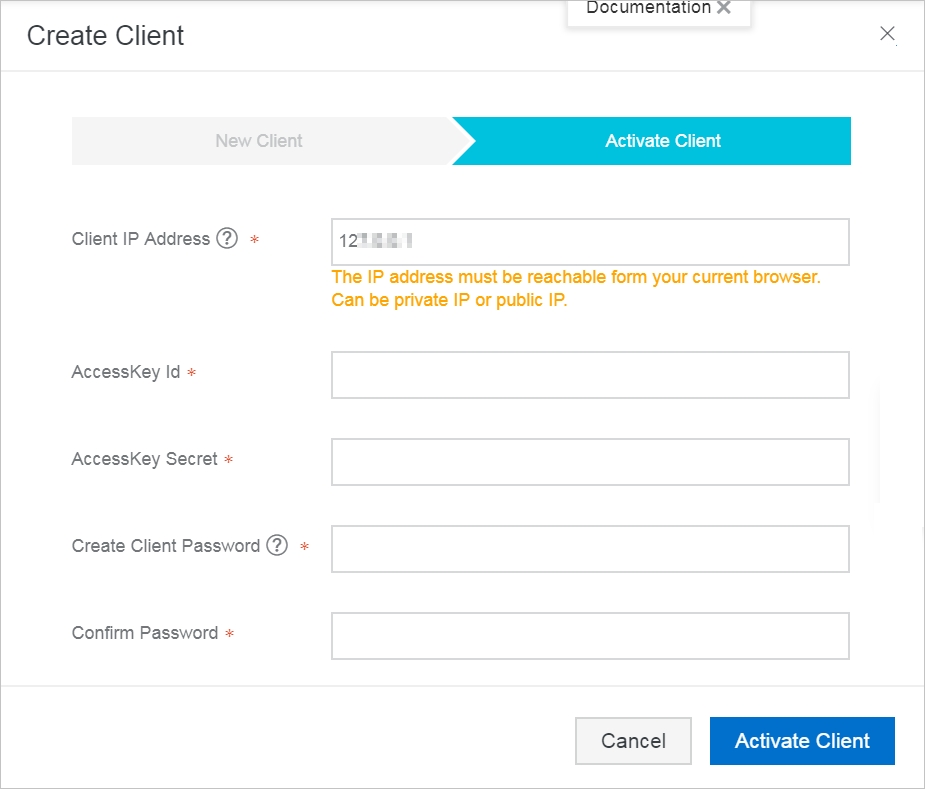925x789 pixels.
Task: Click the AccessKey Secret label
Action: tap(145, 459)
